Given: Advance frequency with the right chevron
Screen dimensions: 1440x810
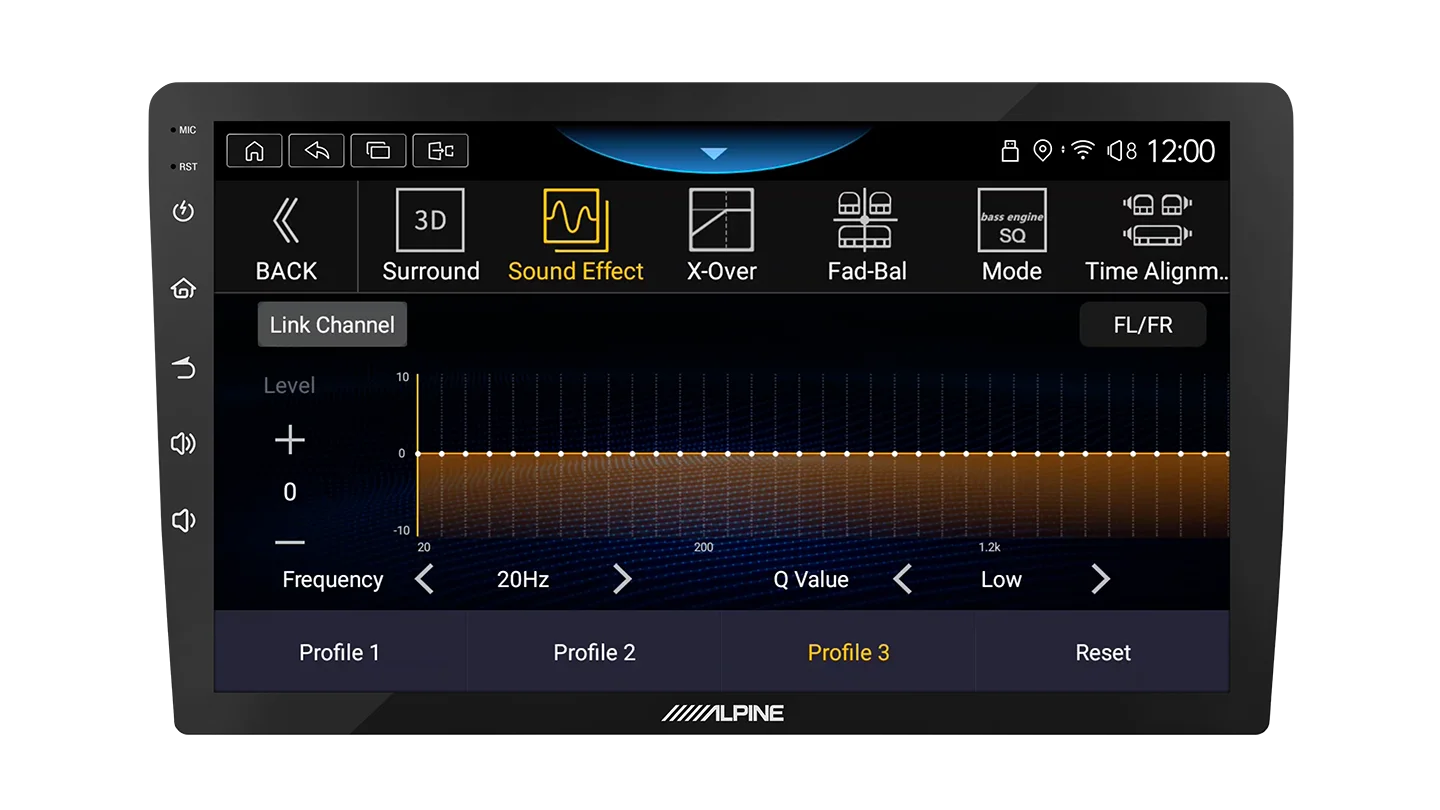Looking at the screenshot, I should pos(622,579).
